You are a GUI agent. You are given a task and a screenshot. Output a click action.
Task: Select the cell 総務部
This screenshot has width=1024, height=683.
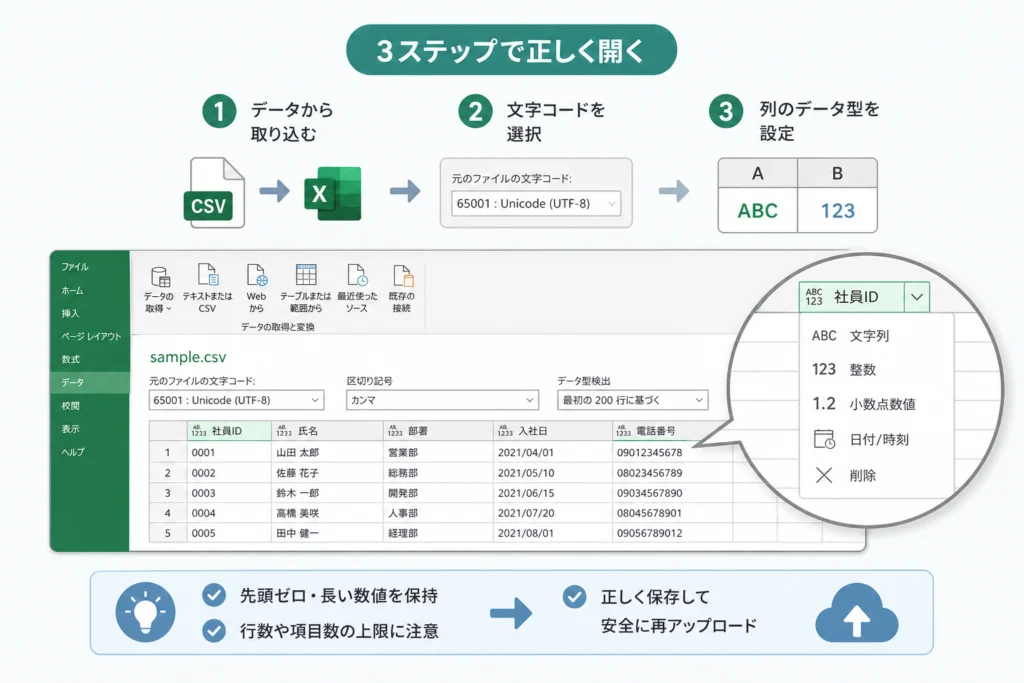coord(438,473)
